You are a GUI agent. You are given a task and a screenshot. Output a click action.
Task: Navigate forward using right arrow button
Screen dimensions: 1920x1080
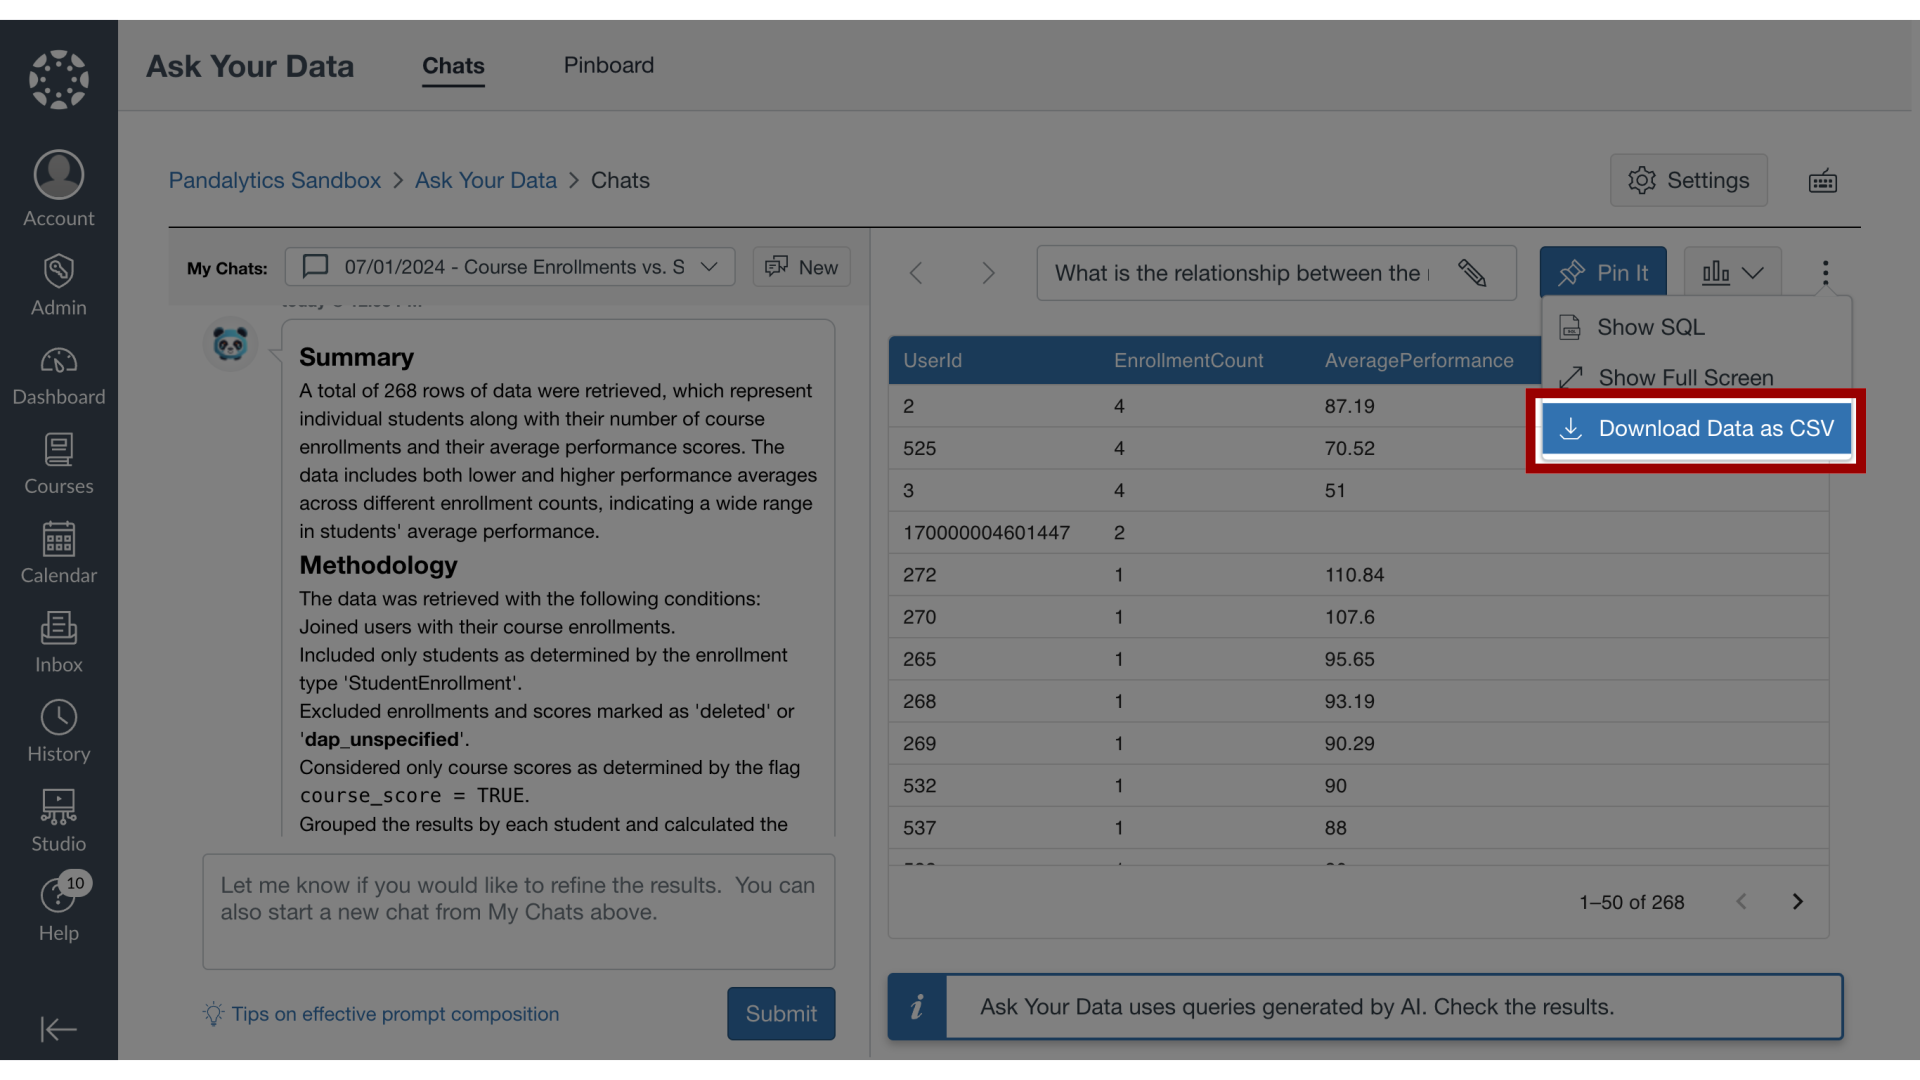988,273
